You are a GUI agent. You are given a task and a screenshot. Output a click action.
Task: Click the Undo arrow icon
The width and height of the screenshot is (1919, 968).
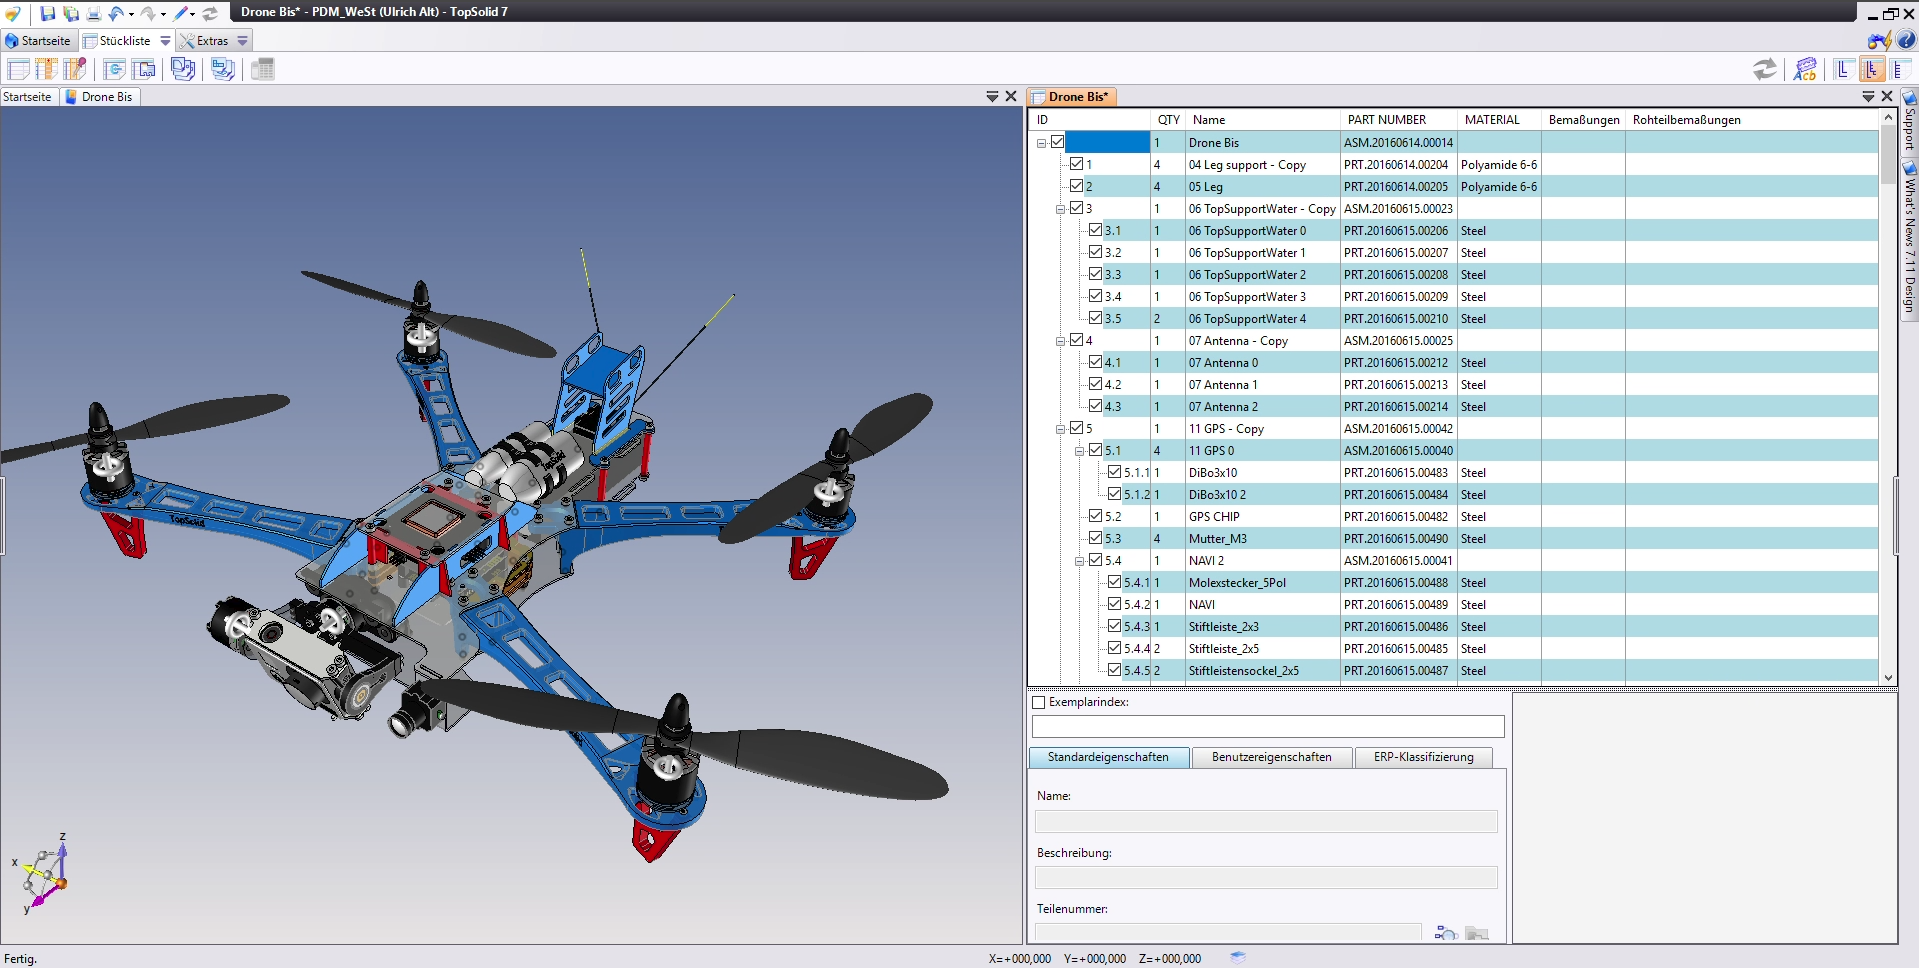coord(116,13)
